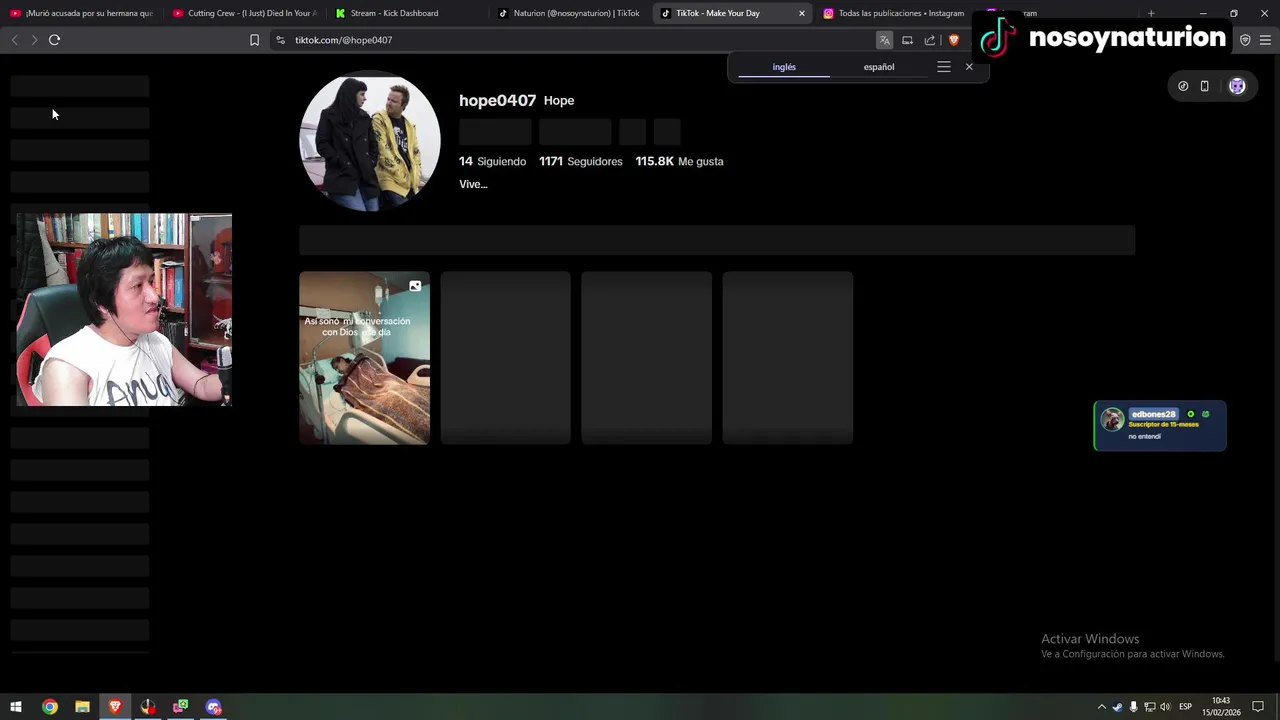Open Windows Start menu
The image size is (1280, 720).
point(16,707)
